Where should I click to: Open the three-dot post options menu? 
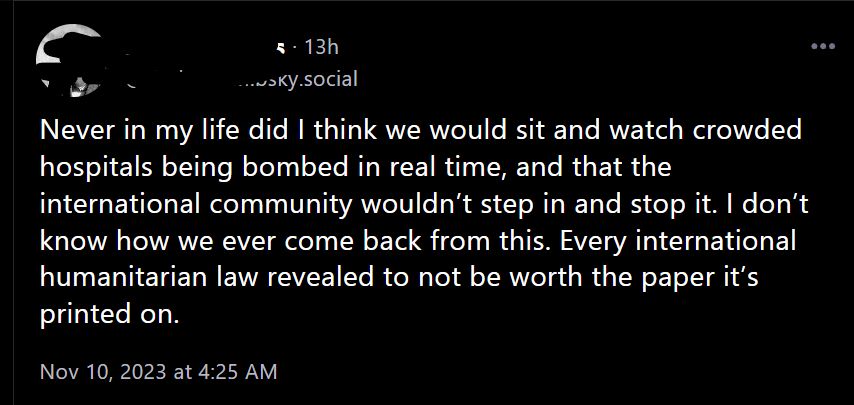point(823,46)
